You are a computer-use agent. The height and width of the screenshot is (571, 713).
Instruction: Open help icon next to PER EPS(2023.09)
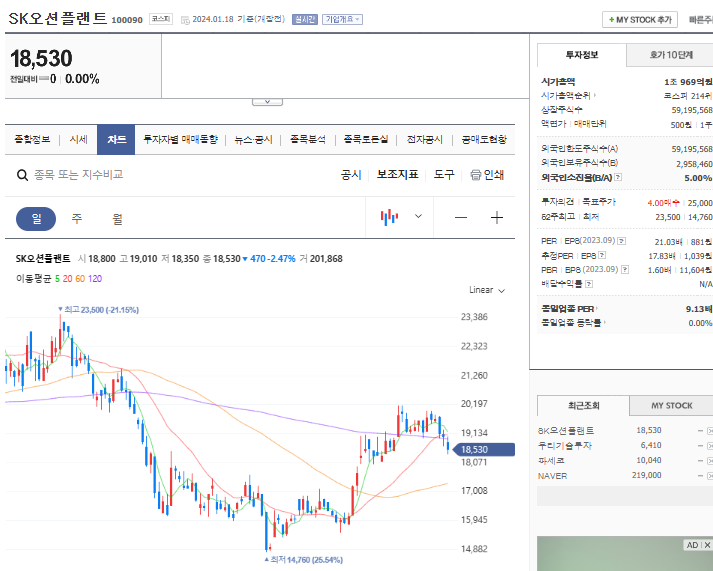622,241
